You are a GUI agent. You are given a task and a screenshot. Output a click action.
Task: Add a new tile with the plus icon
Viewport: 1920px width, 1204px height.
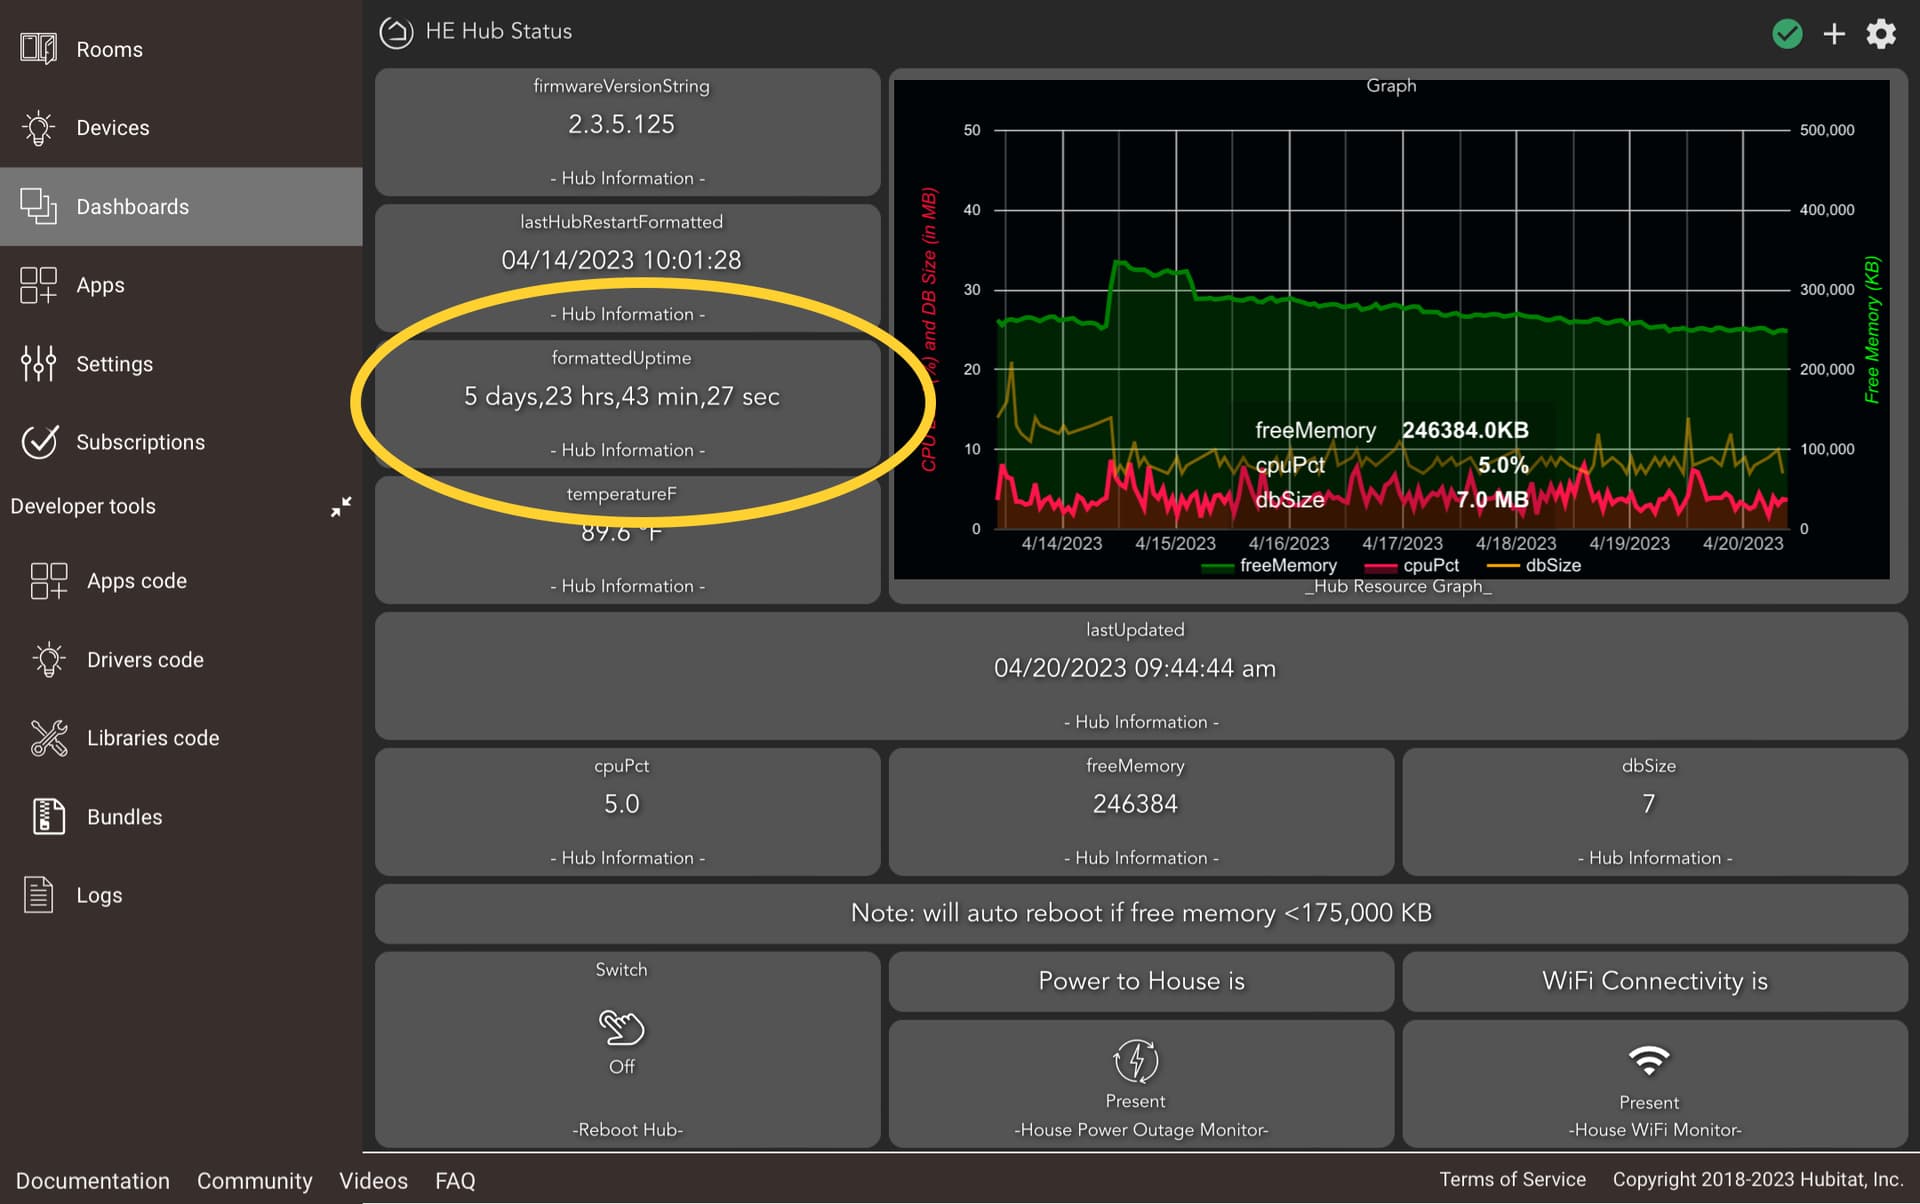[x=1835, y=33]
